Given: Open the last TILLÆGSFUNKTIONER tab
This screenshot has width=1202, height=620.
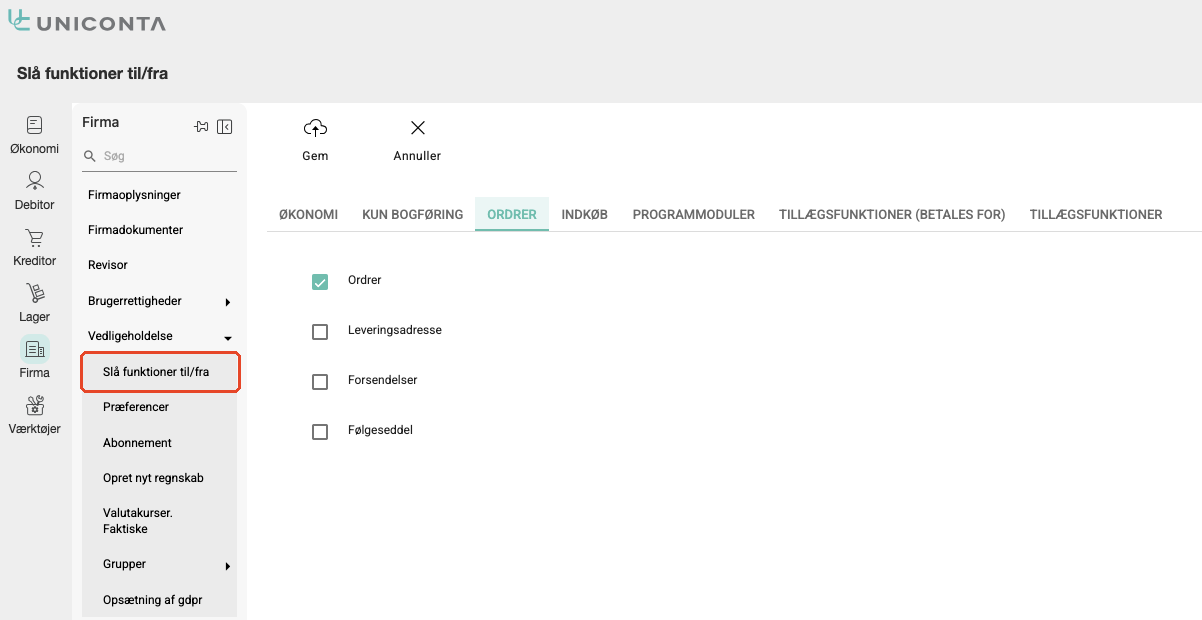Looking at the screenshot, I should 1096,214.
